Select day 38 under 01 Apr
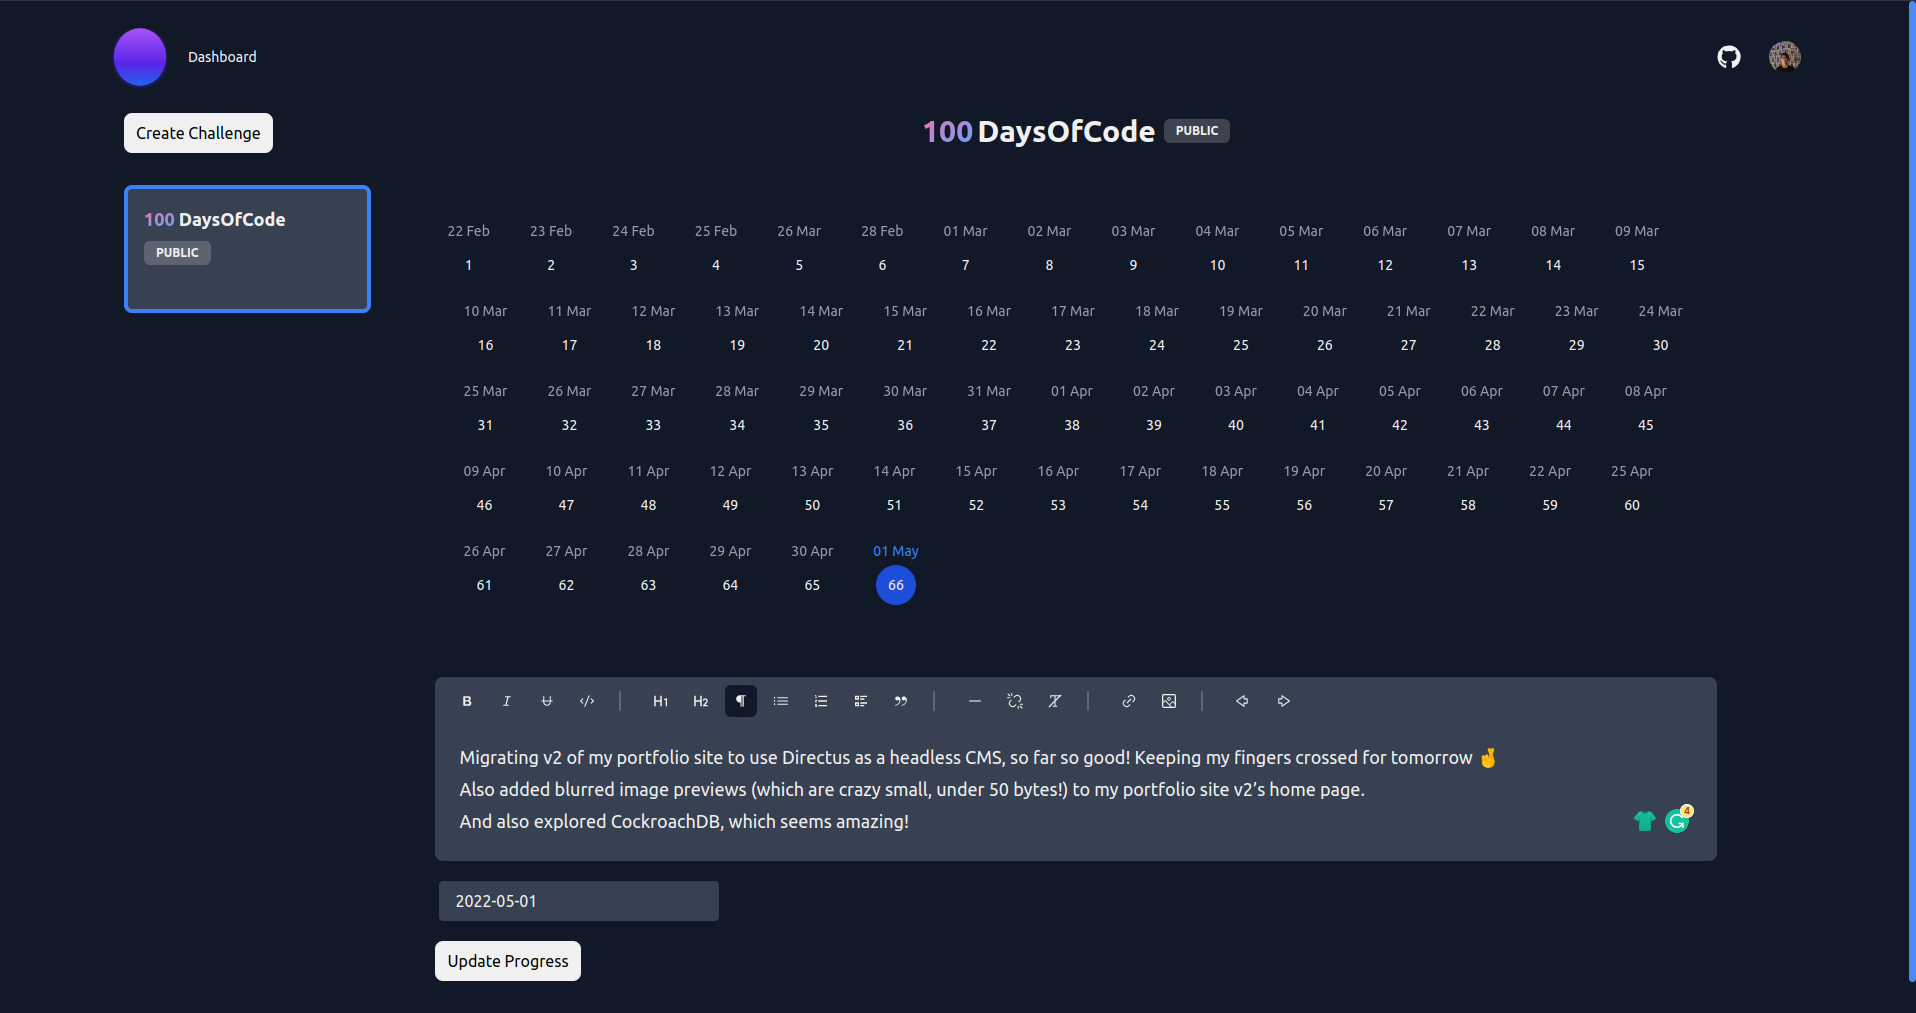Viewport: 1916px width, 1013px height. click(x=1071, y=425)
